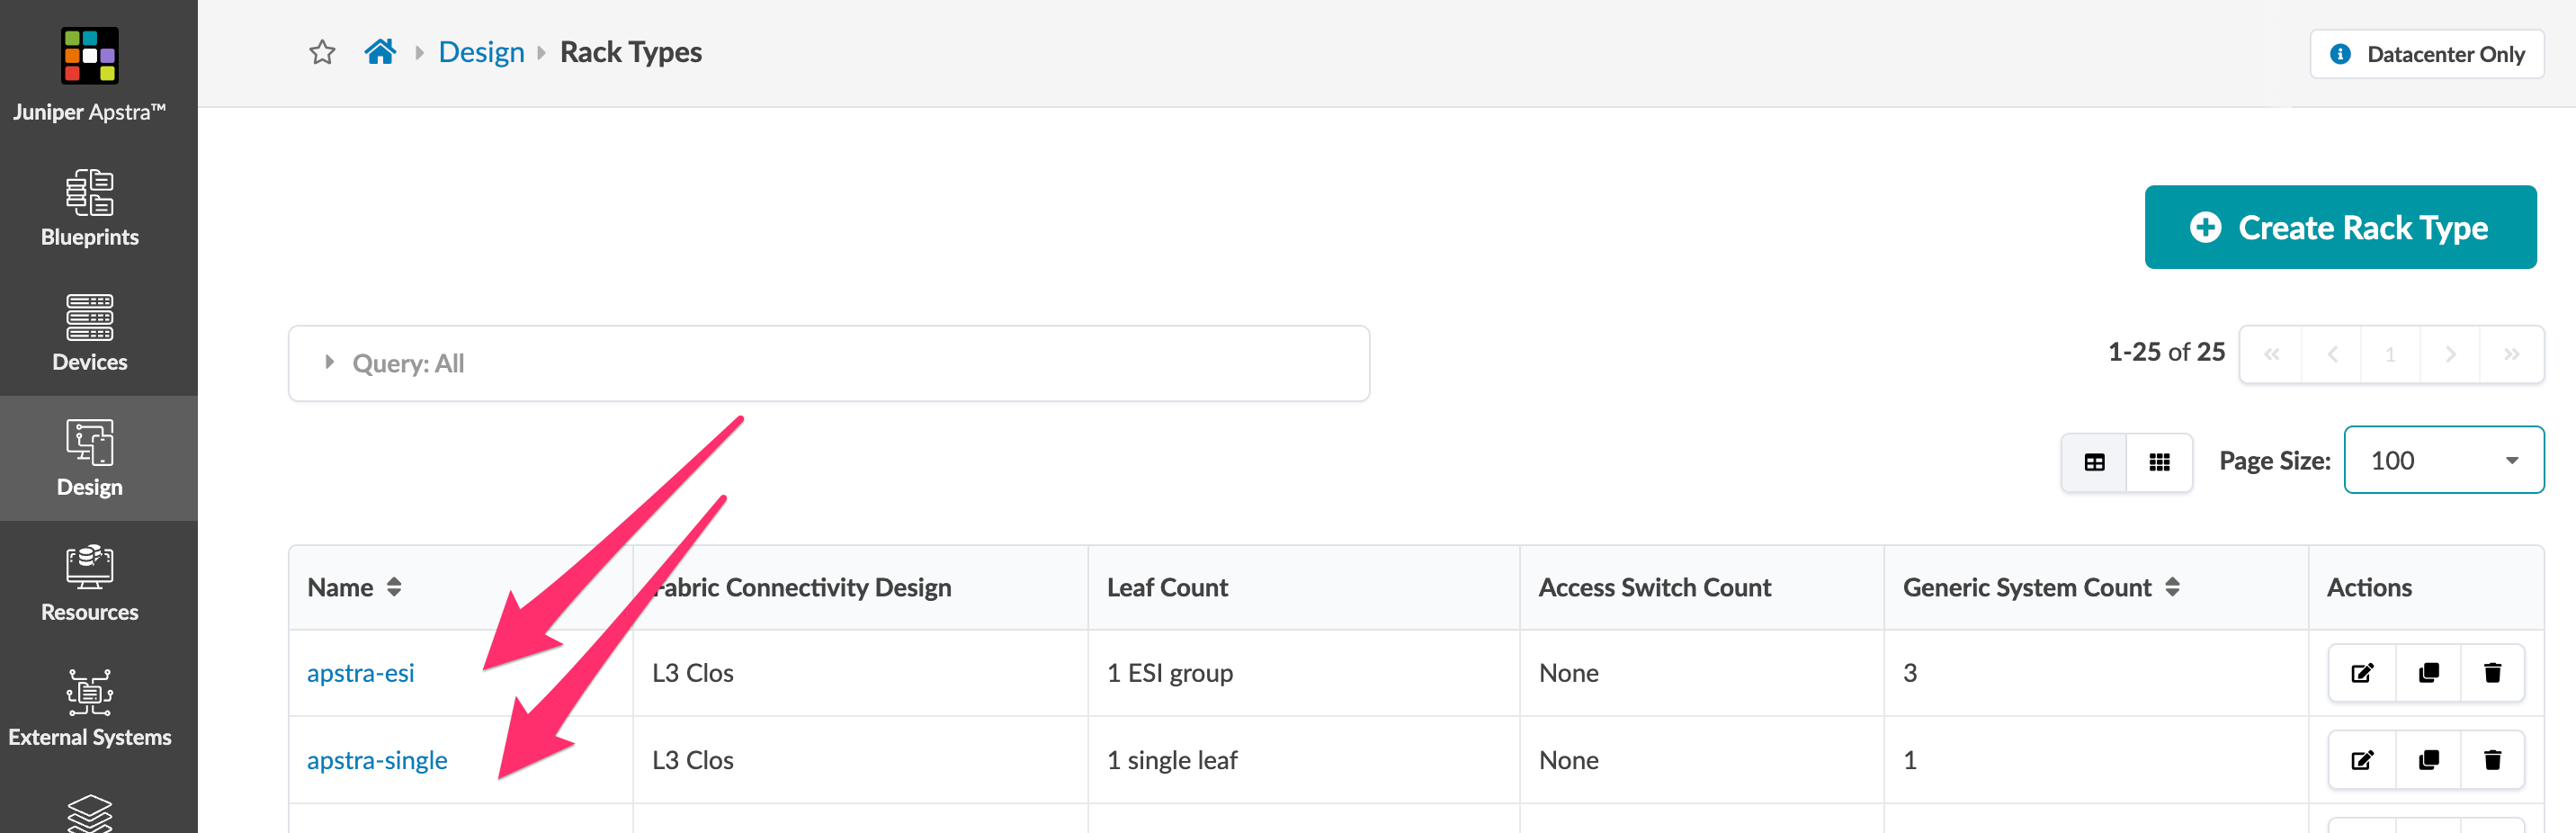Switch to grid card view
The image size is (2576, 833).
2159,462
